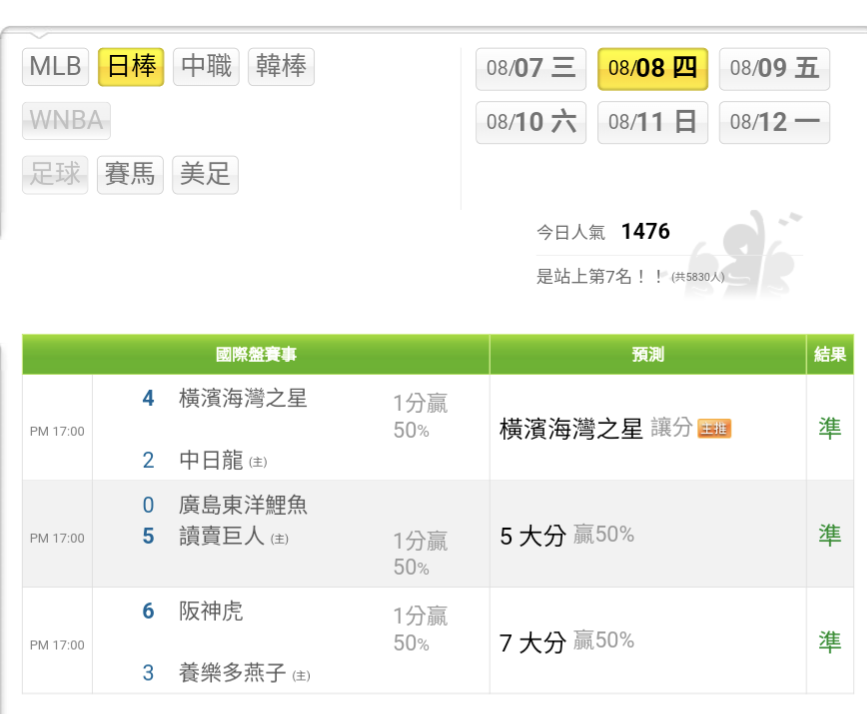Screen dimensions: 867x714
Task: Choose date 08/12 一
Action: (x=774, y=122)
